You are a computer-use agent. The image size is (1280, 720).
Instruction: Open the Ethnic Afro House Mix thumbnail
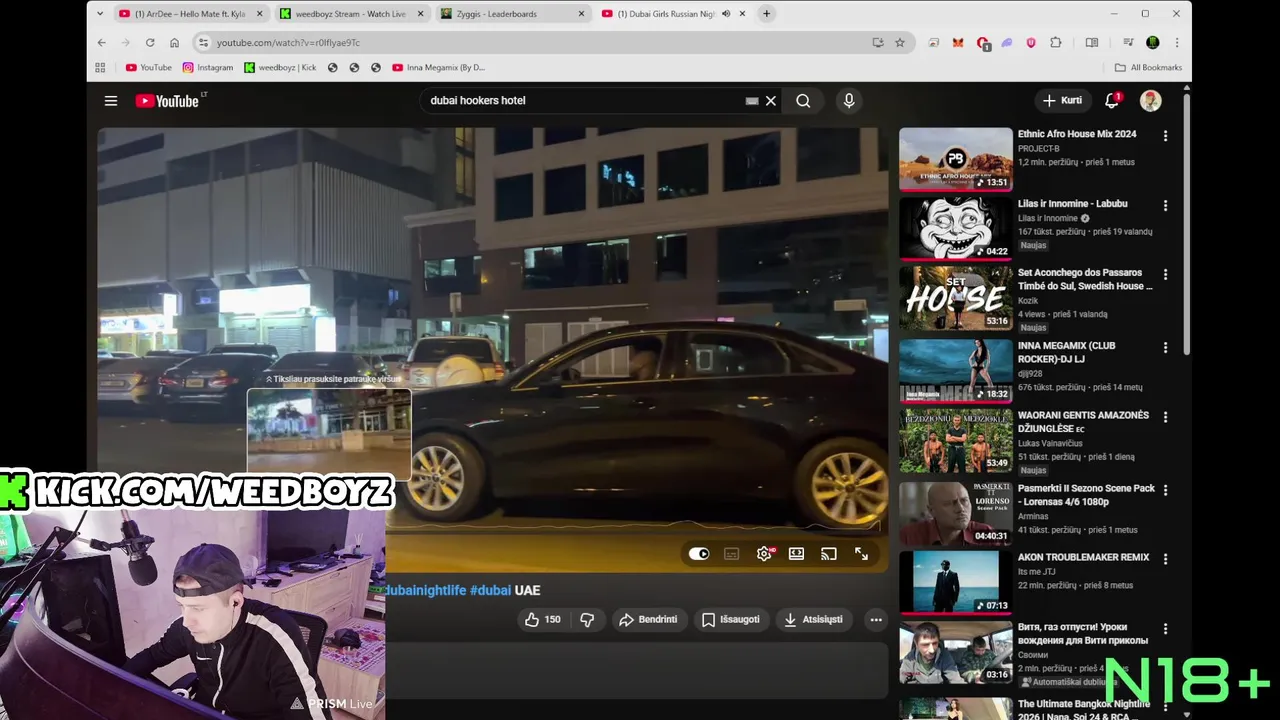955,159
